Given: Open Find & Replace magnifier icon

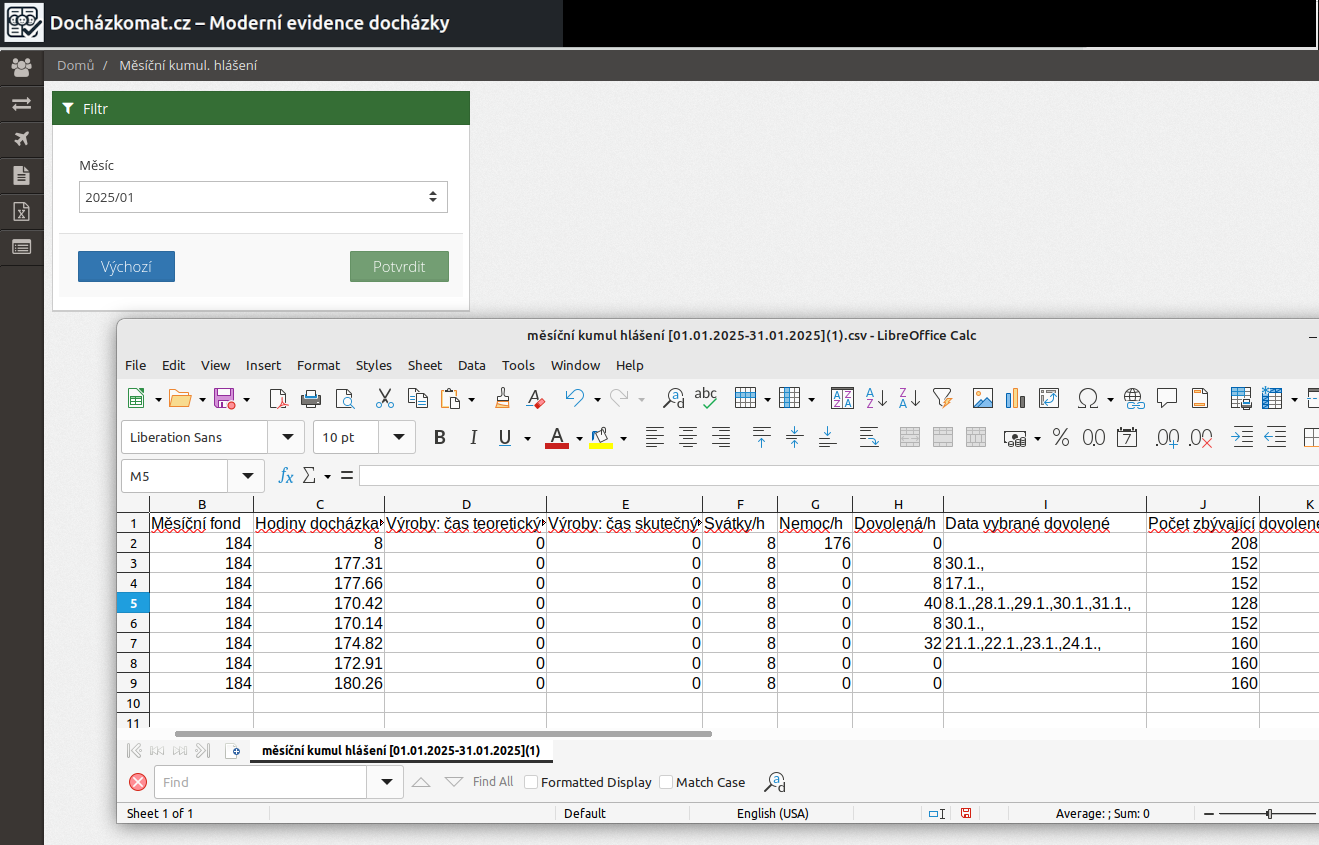Looking at the screenshot, I should [674, 399].
